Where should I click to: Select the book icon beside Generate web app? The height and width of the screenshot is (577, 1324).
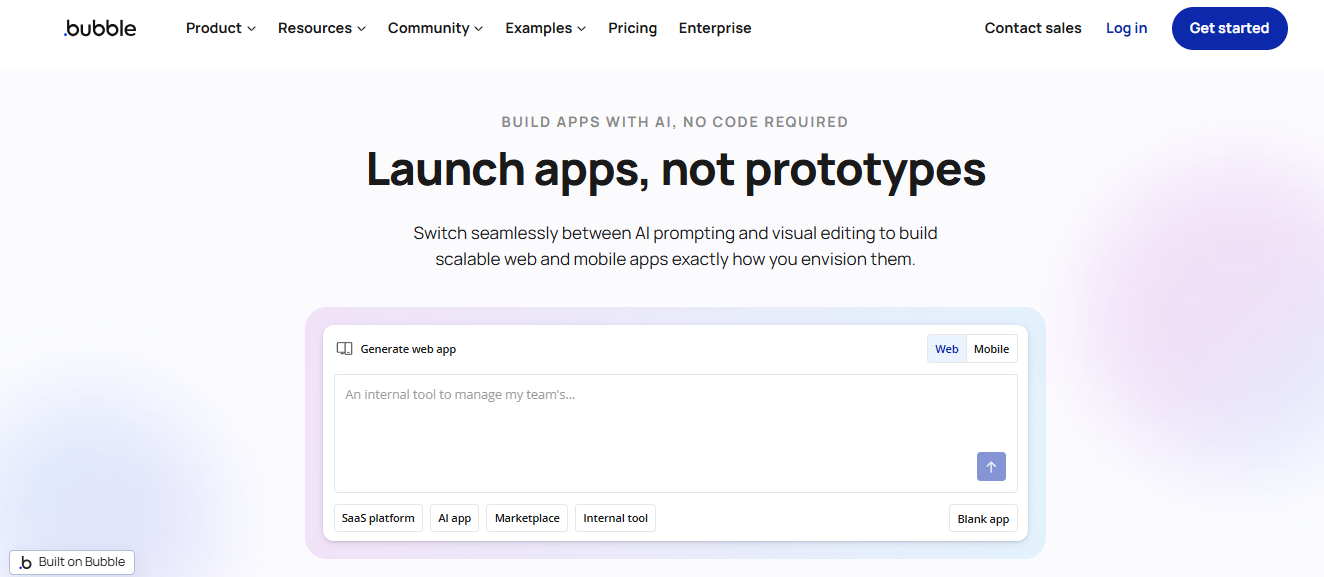click(x=344, y=349)
